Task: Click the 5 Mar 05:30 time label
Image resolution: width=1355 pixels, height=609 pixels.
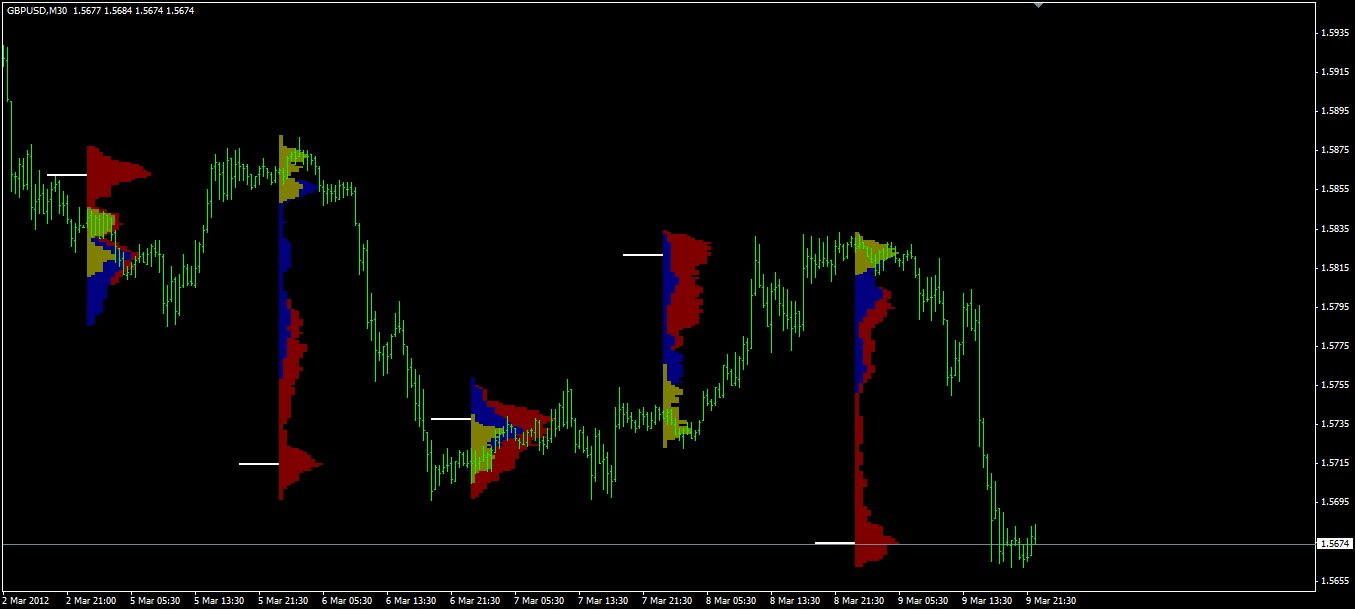Action: click(155, 601)
